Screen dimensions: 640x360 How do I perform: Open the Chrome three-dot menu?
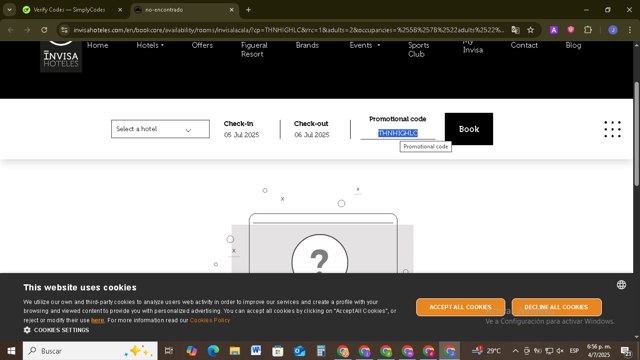[x=630, y=30]
